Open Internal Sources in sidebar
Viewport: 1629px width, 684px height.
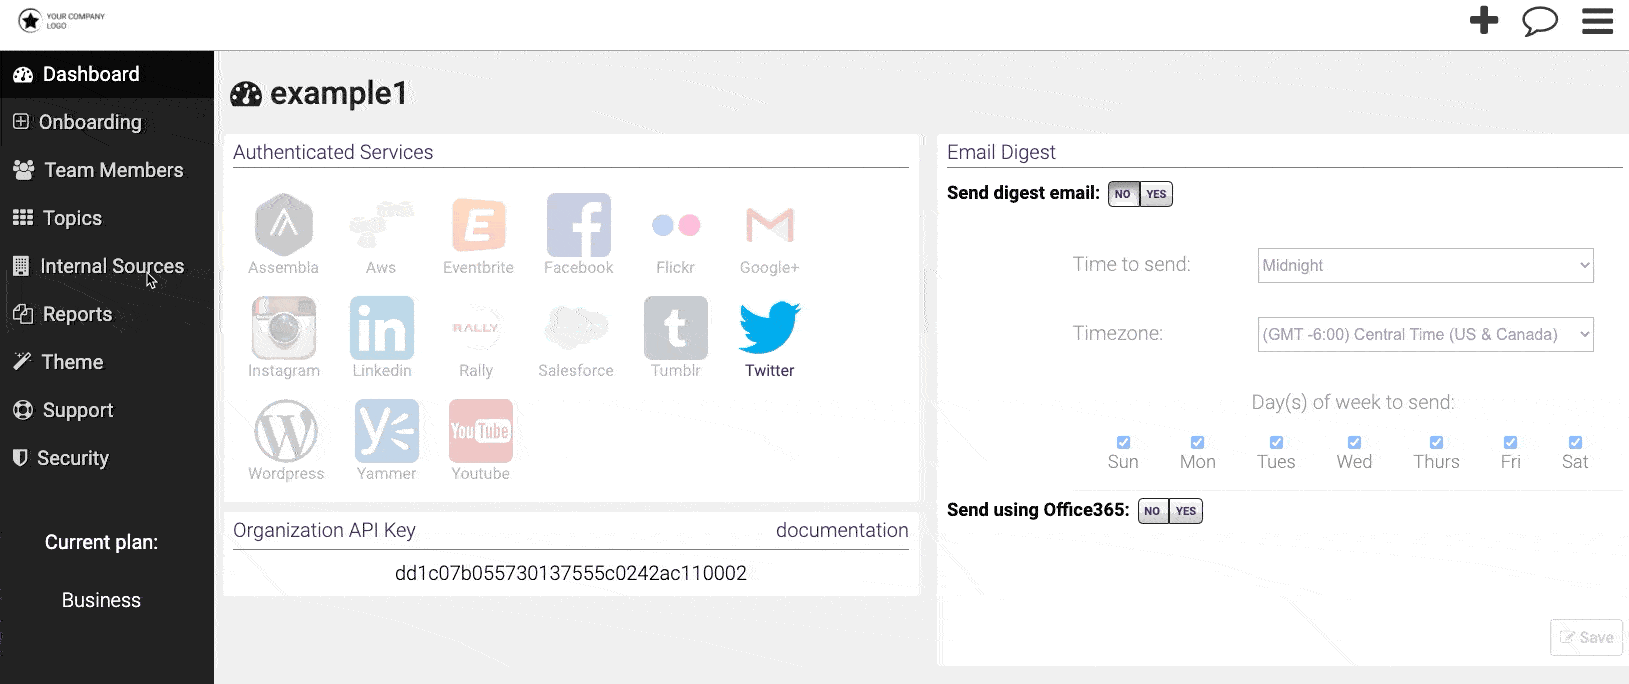[x=107, y=266]
